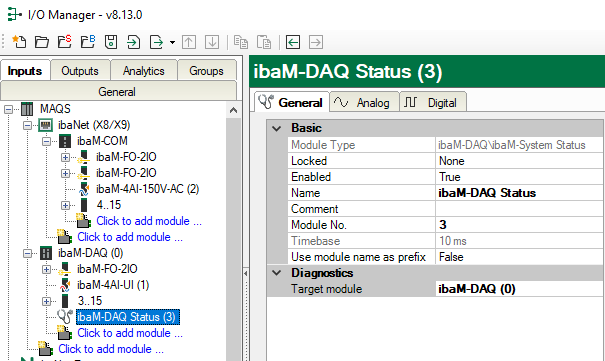Collapse the Basic property section
This screenshot has height=361, width=605.
click(x=277, y=128)
